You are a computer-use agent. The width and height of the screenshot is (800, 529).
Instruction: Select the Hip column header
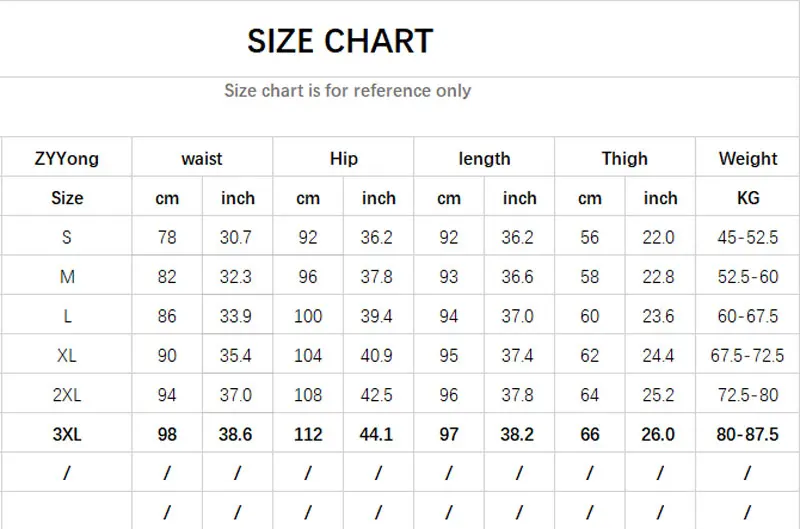pyautogui.click(x=343, y=158)
